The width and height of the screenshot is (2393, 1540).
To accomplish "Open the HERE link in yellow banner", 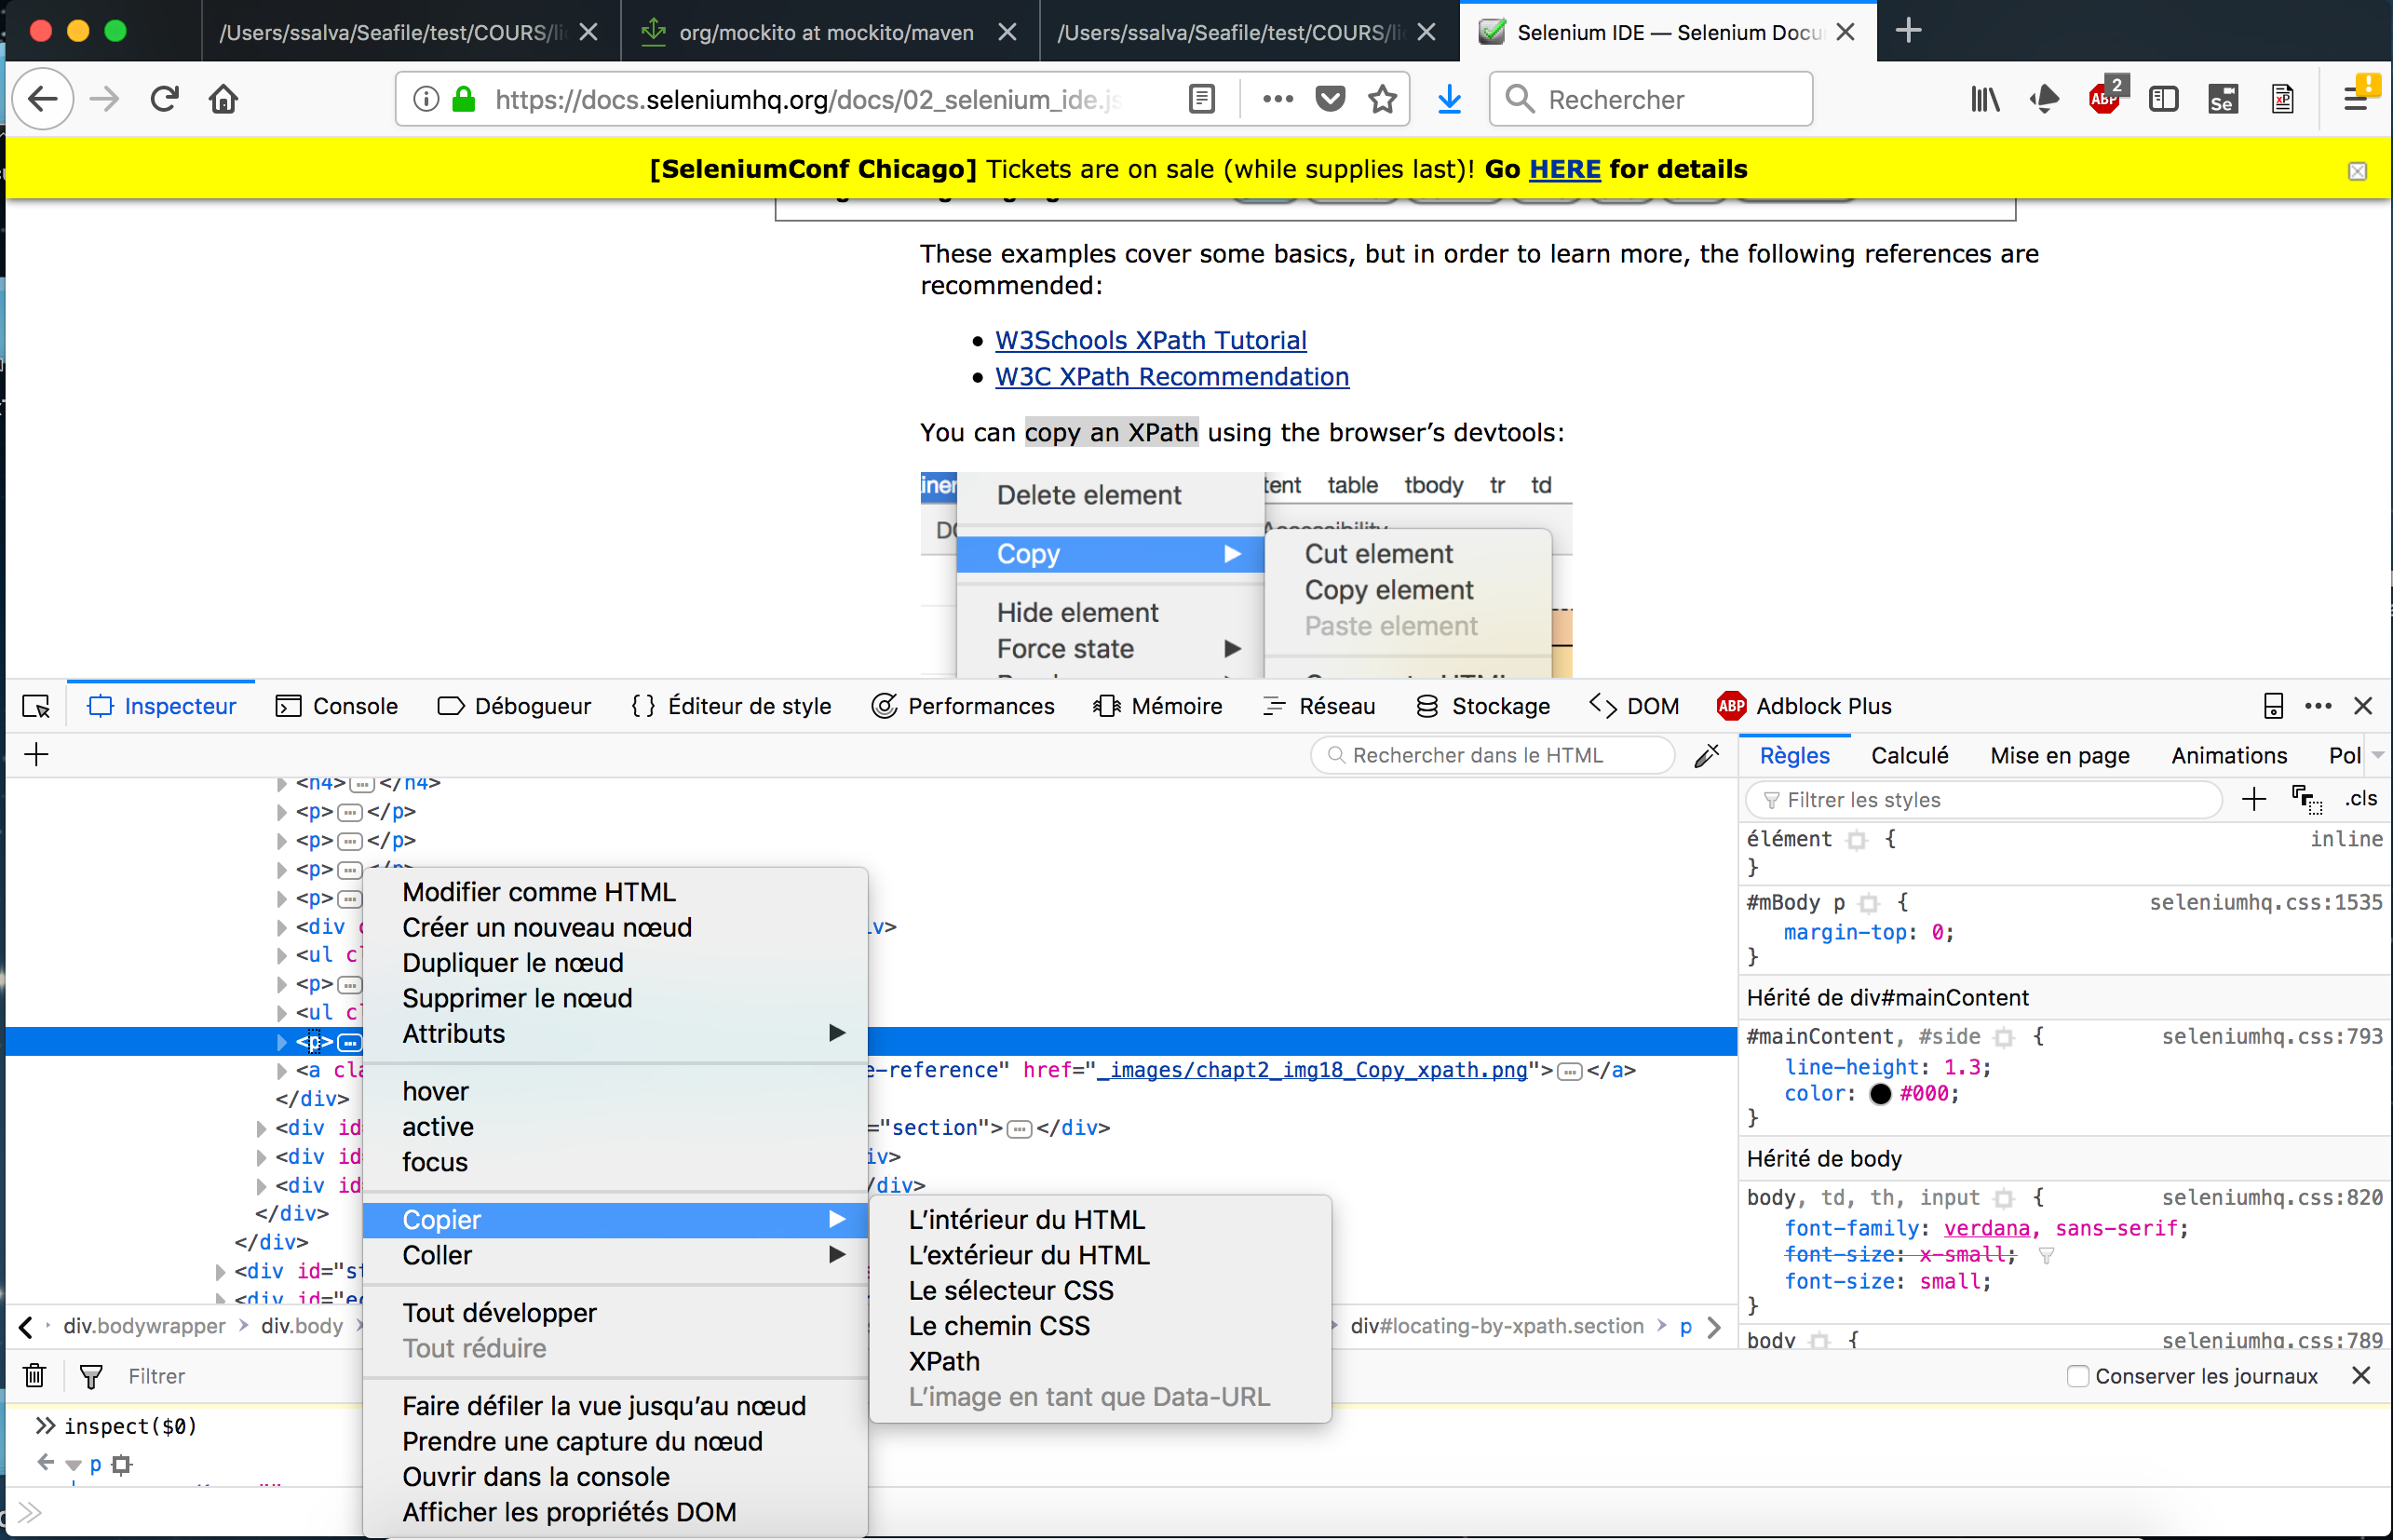I will (x=1565, y=168).
